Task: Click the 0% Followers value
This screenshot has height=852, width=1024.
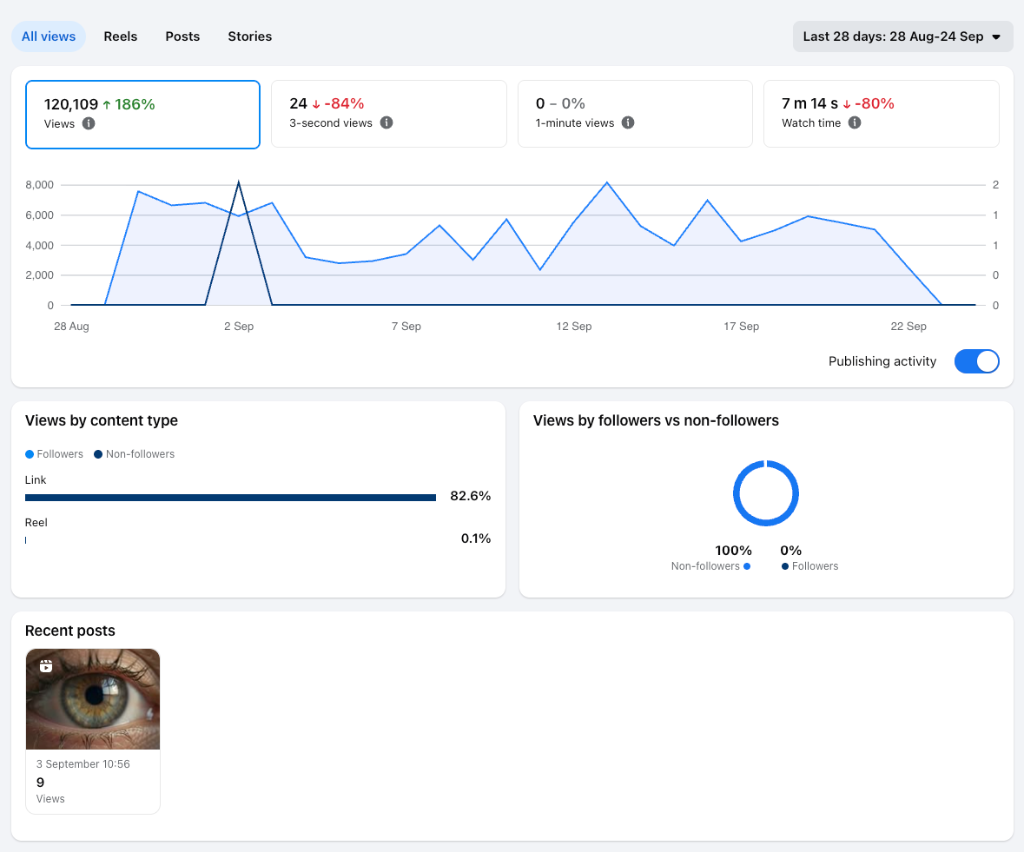Action: tap(791, 550)
